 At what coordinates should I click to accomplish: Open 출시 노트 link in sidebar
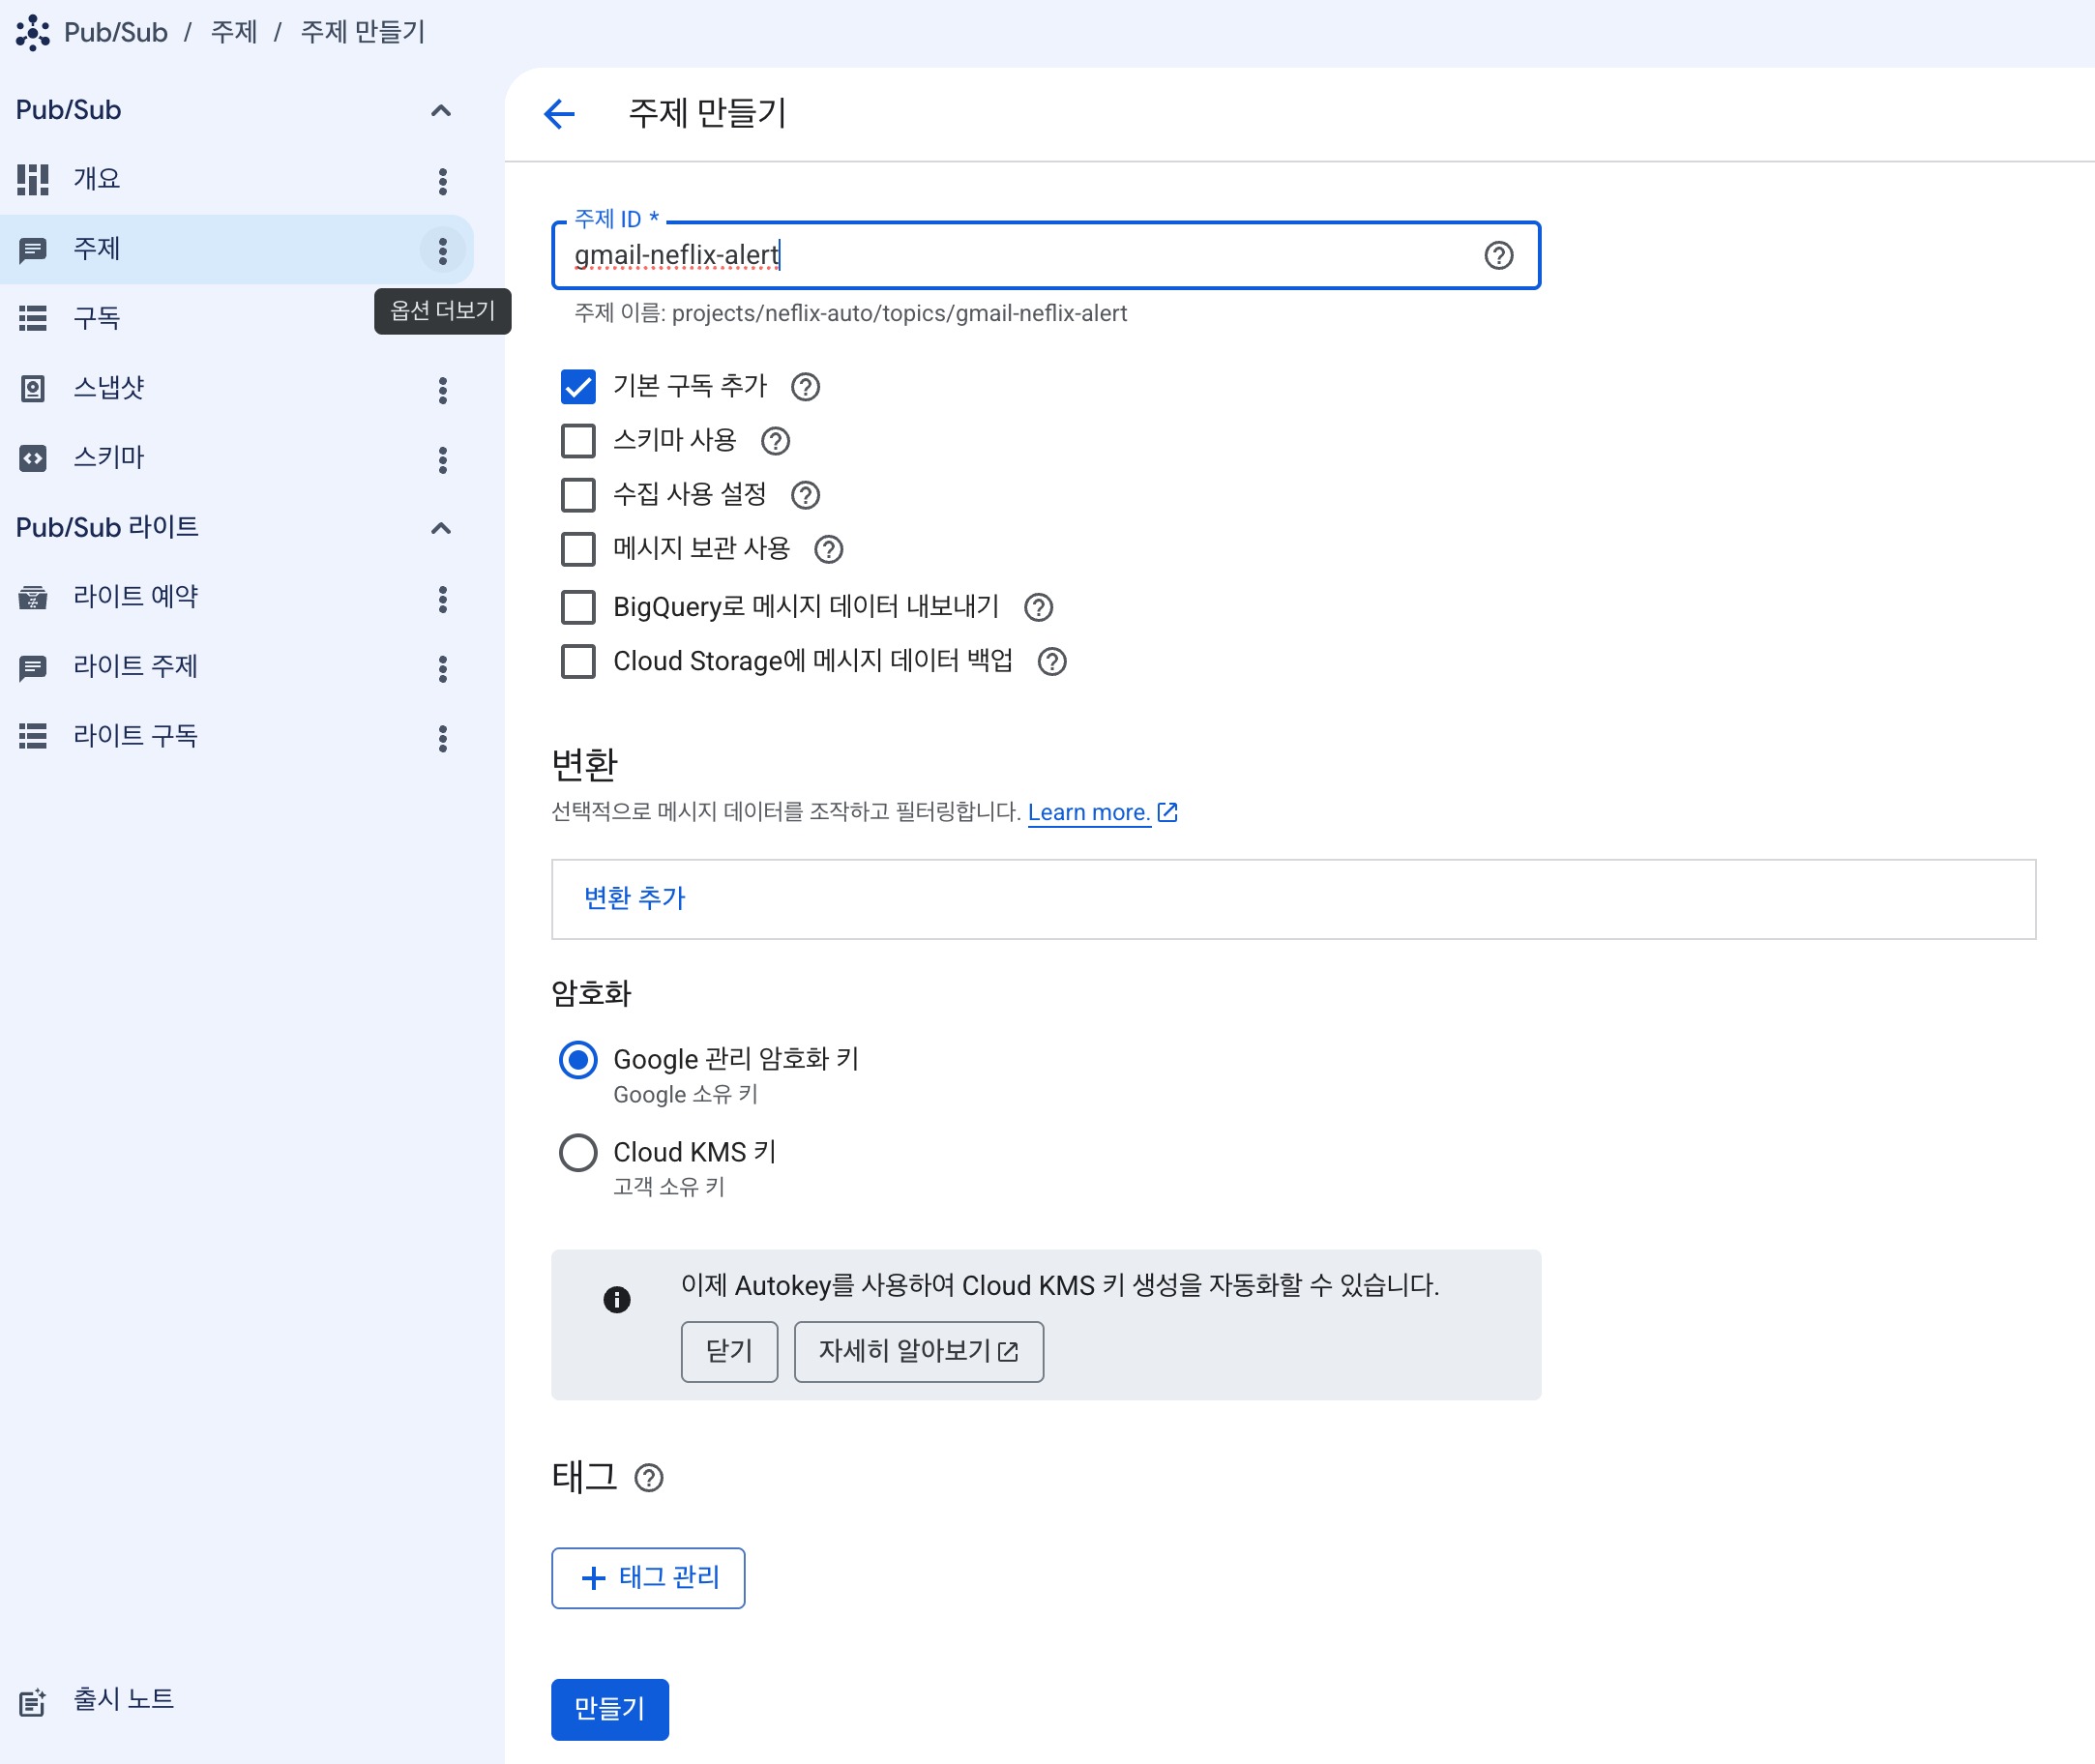(x=123, y=1699)
